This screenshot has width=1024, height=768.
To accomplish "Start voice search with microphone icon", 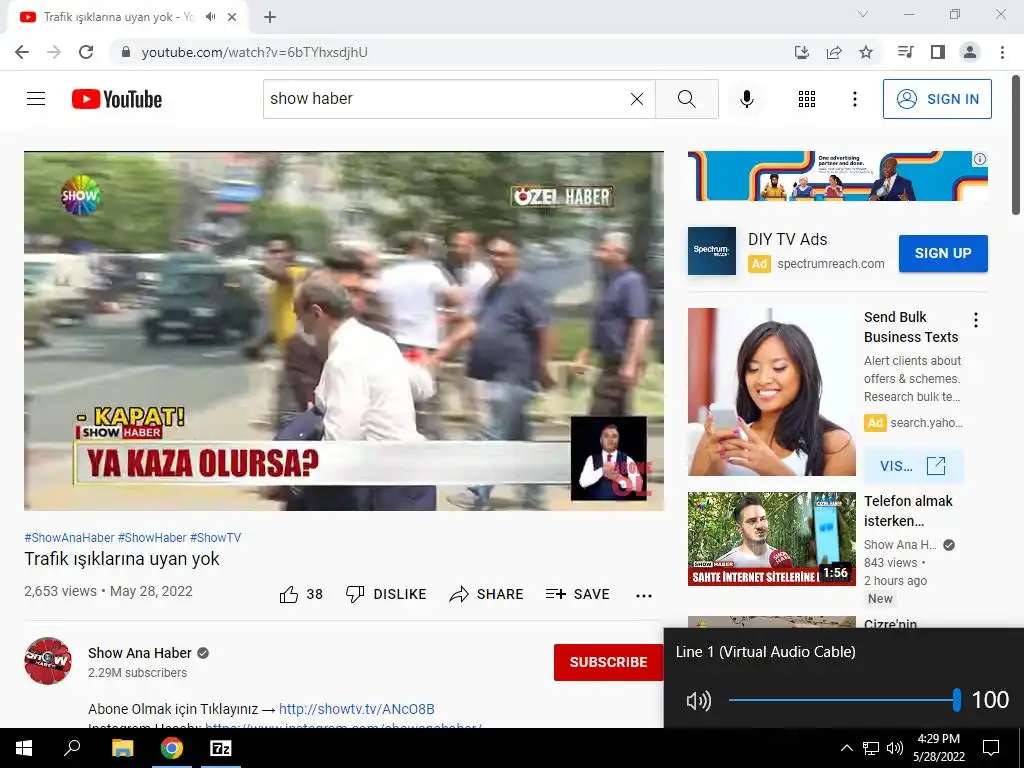I will (x=747, y=99).
